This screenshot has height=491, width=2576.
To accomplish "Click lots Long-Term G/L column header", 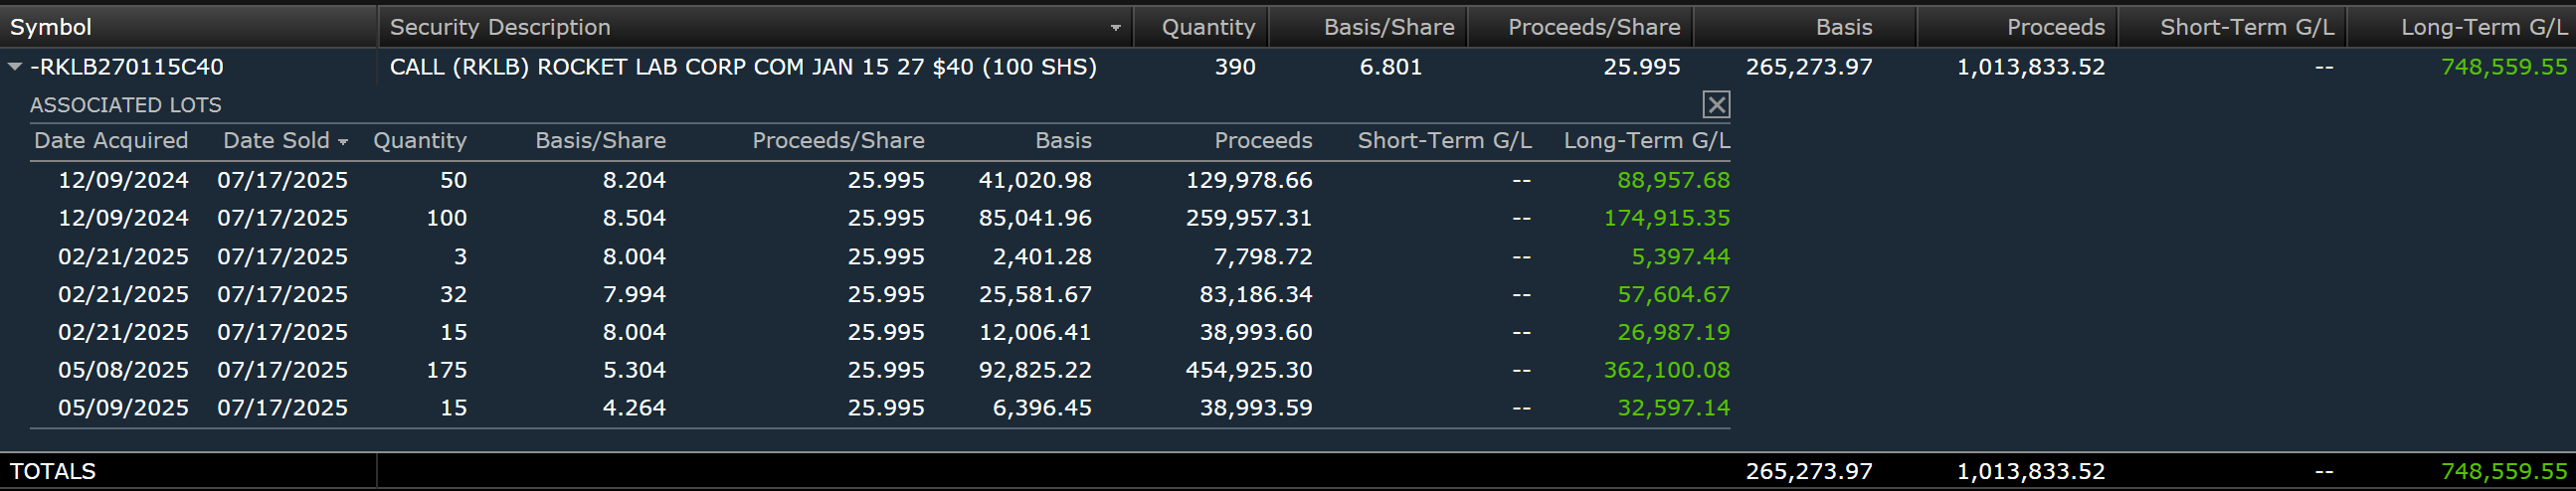I will (1646, 140).
